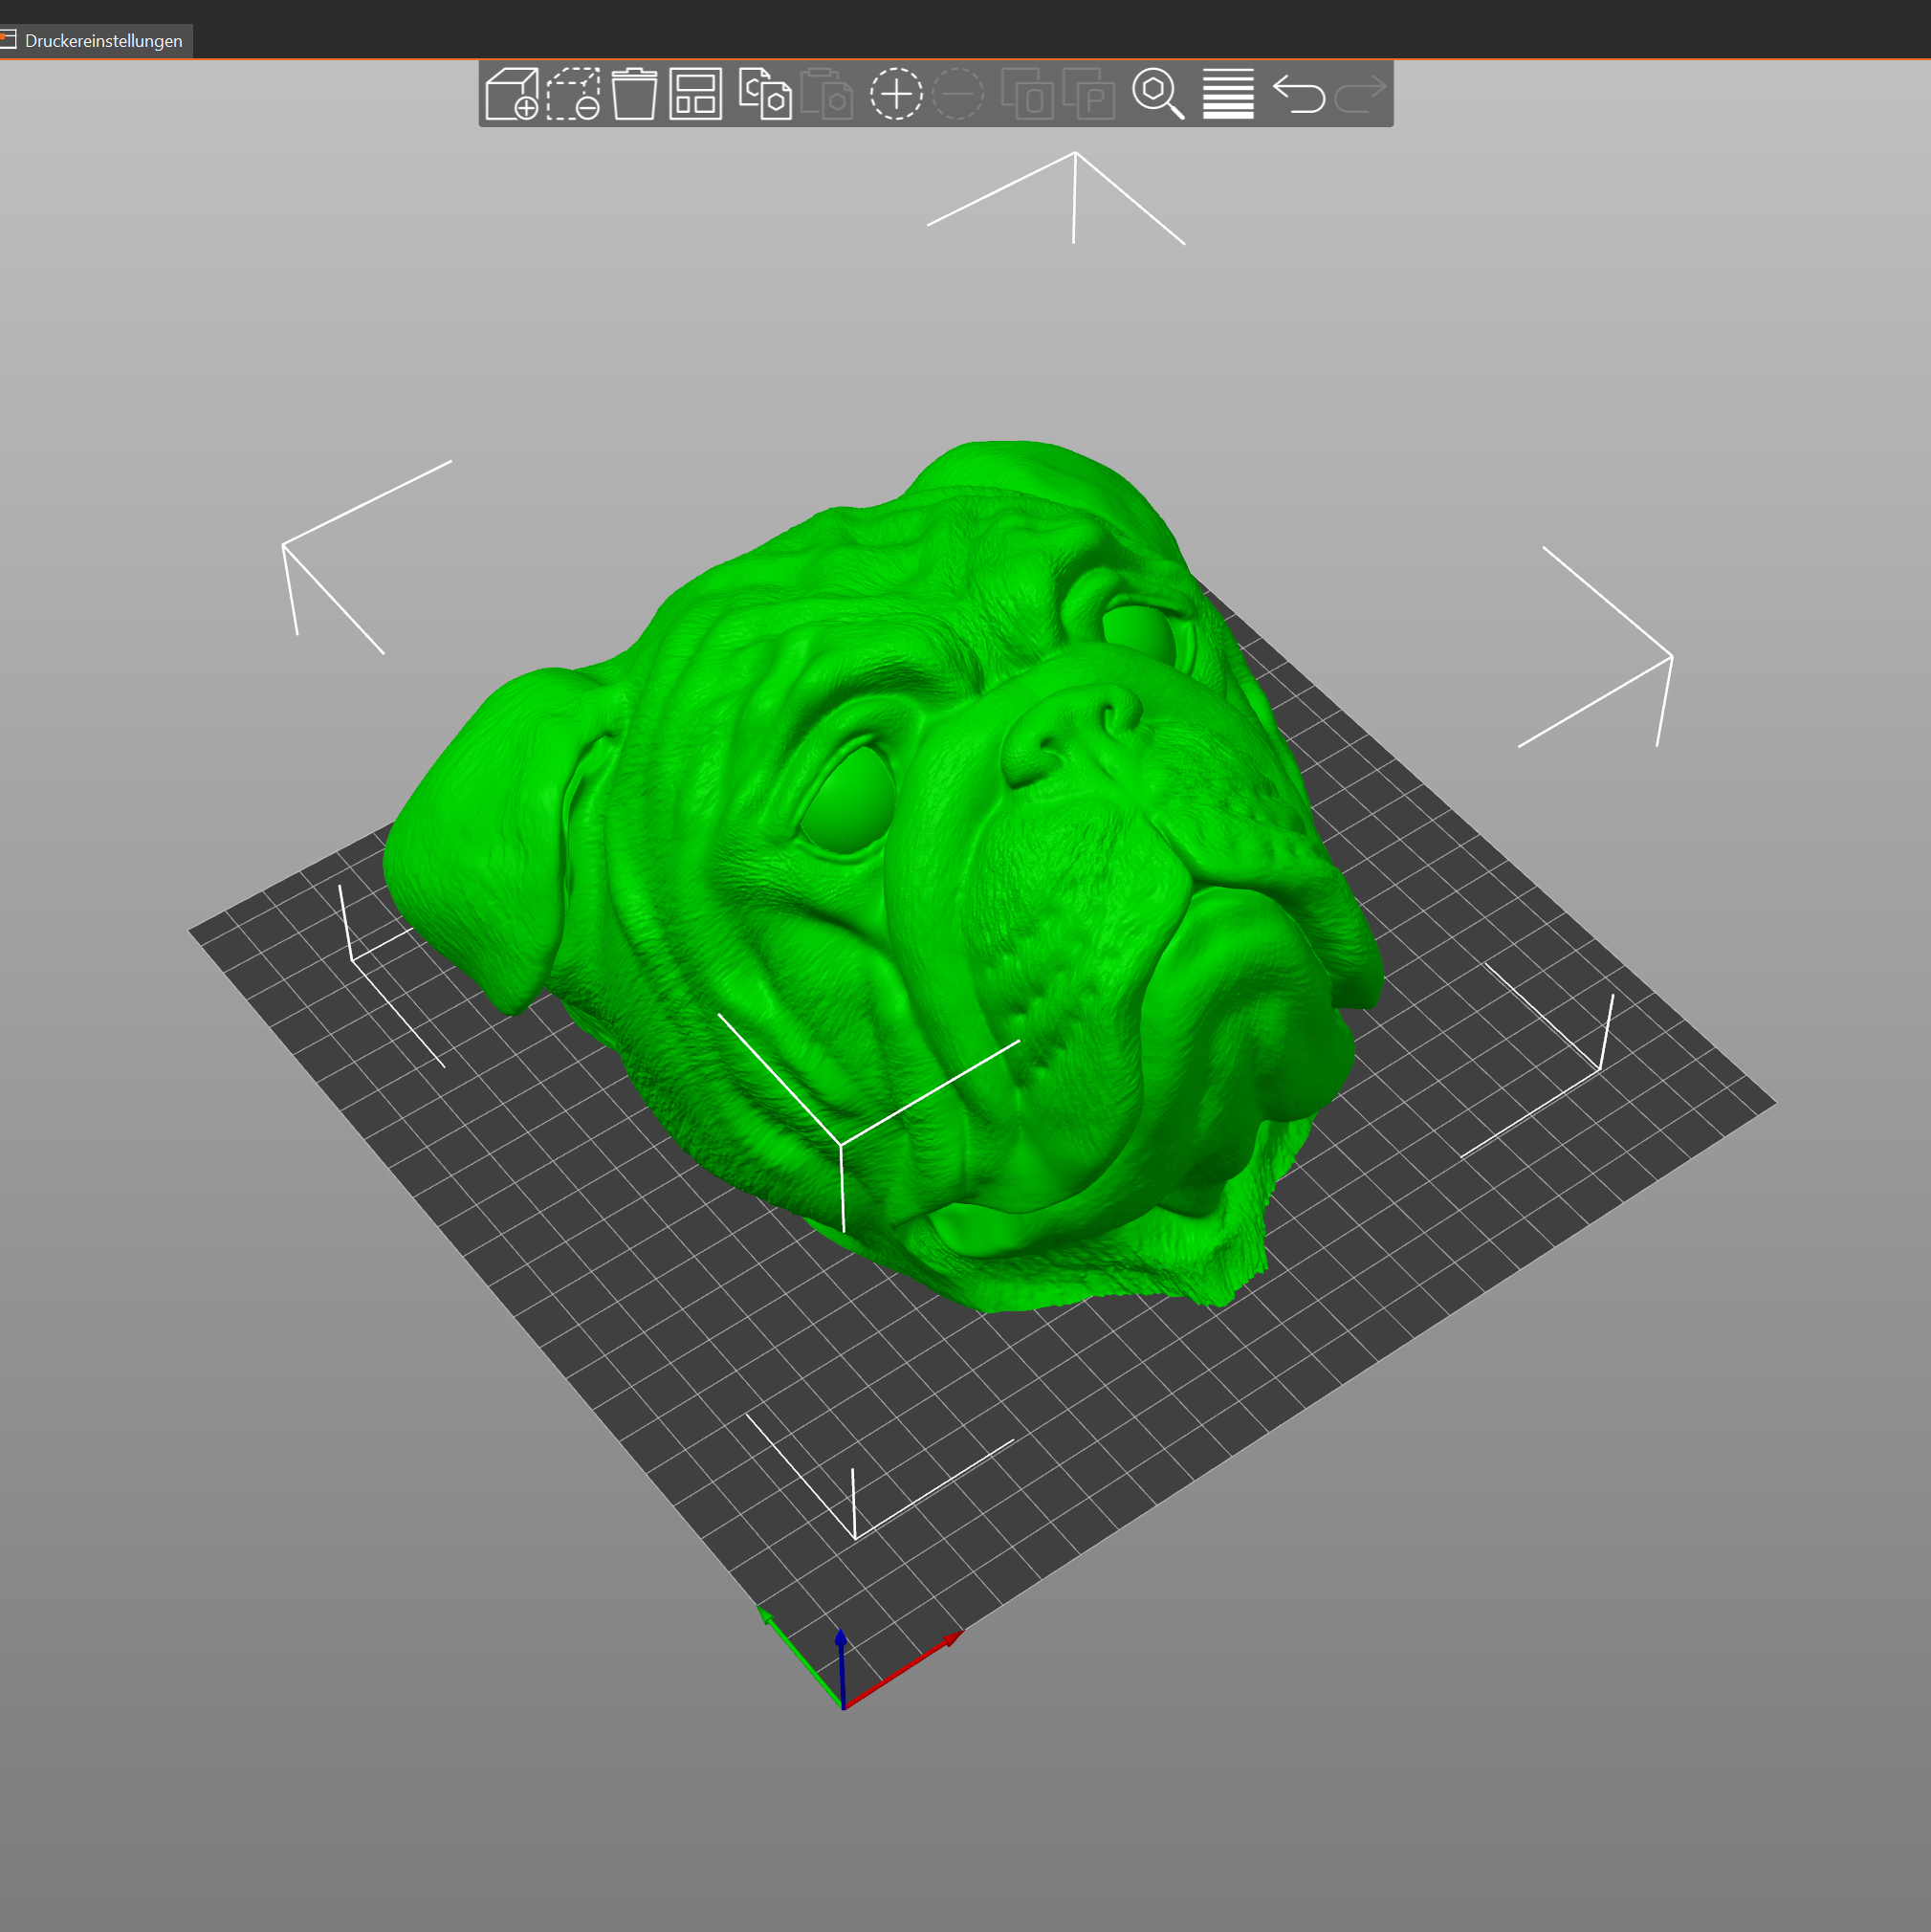Click the Add object cube icon
This screenshot has width=1931, height=1932.
point(511,94)
